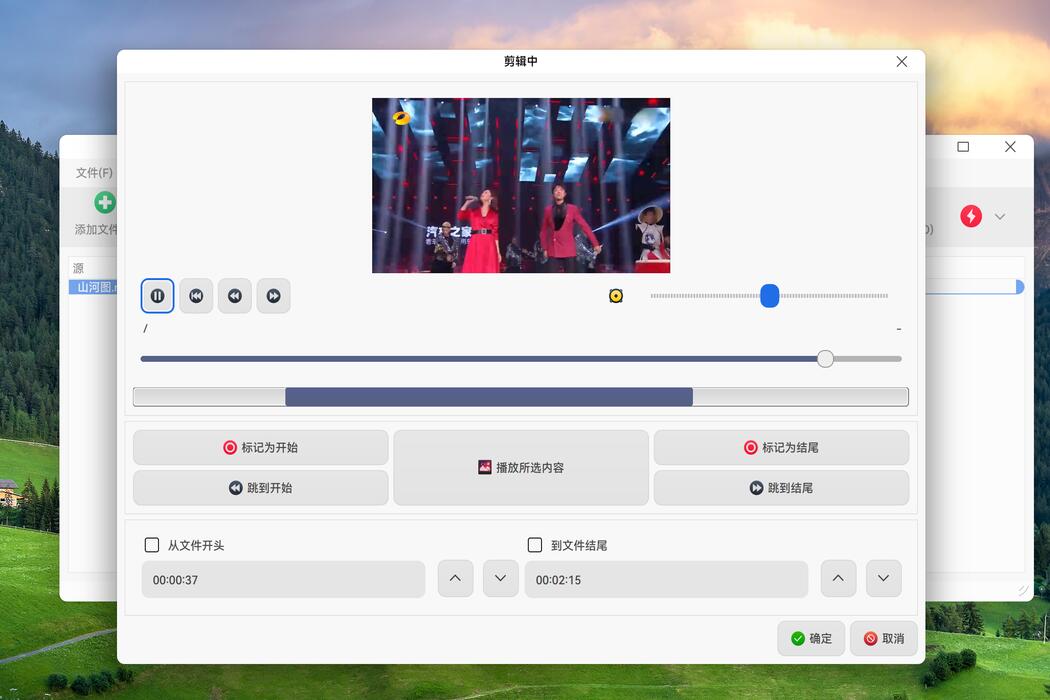
Task: Confirm with the 确定 button
Action: click(x=811, y=638)
